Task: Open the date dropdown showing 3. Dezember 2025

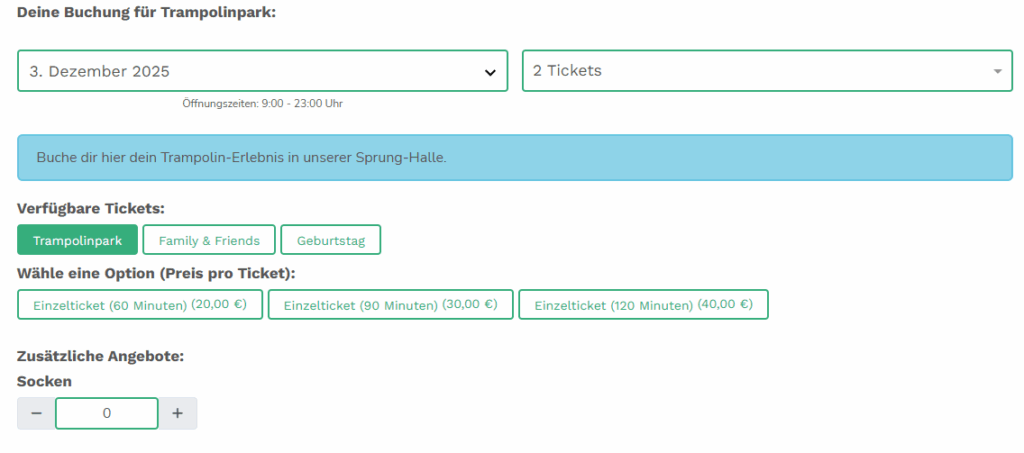Action: tap(250, 71)
